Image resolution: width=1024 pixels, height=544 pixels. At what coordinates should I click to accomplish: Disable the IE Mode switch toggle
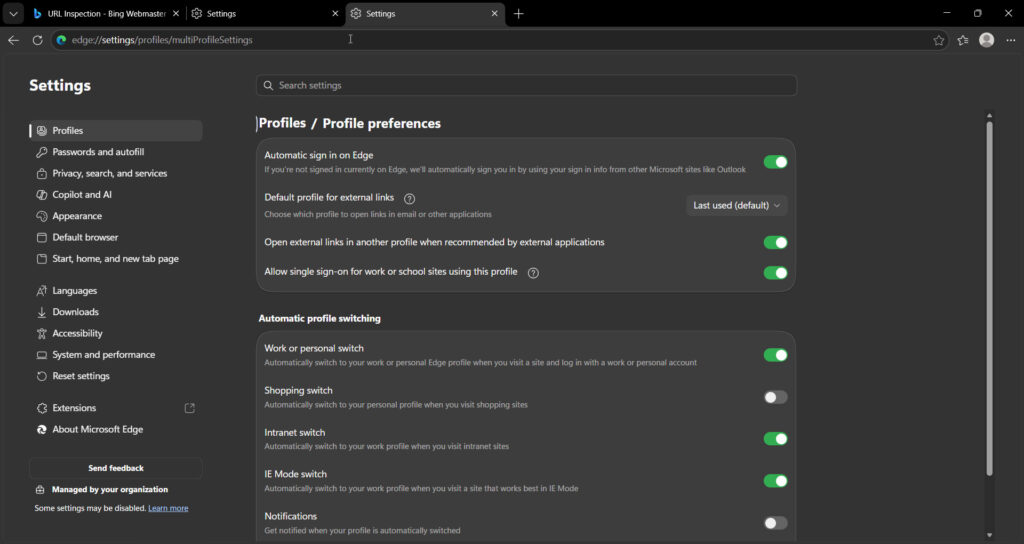pyautogui.click(x=775, y=481)
